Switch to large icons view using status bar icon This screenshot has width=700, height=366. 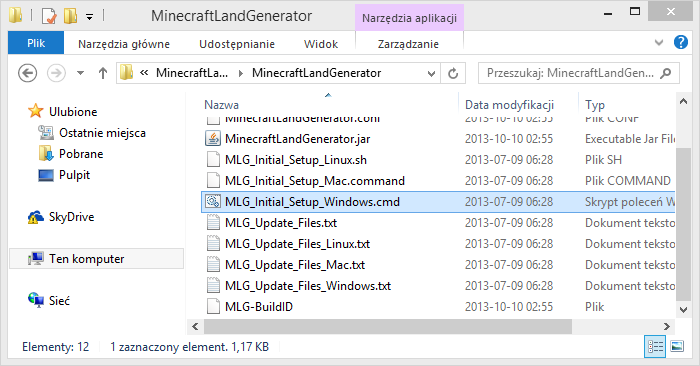[677, 346]
